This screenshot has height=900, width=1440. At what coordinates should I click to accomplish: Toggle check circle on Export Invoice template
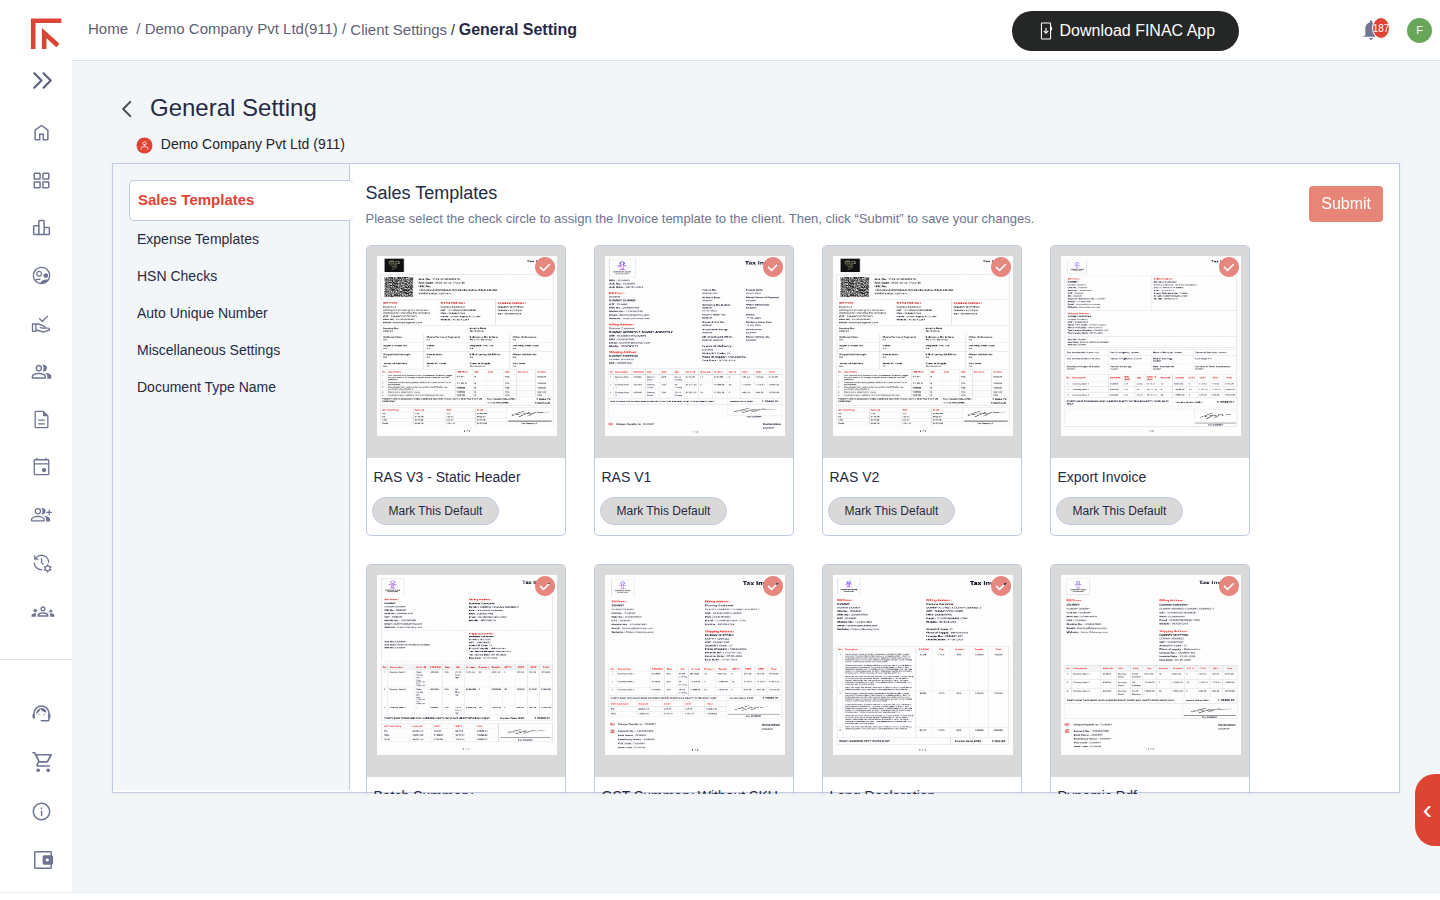tap(1229, 267)
